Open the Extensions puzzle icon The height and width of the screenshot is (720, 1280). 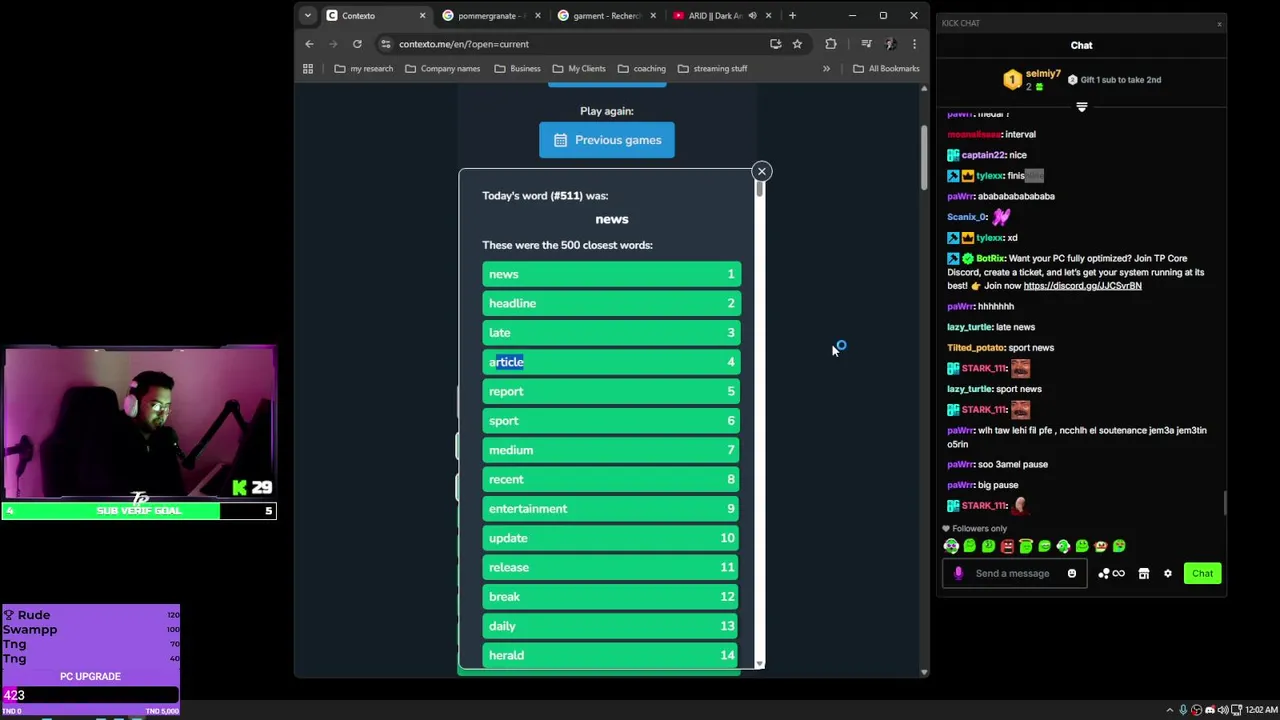point(831,44)
